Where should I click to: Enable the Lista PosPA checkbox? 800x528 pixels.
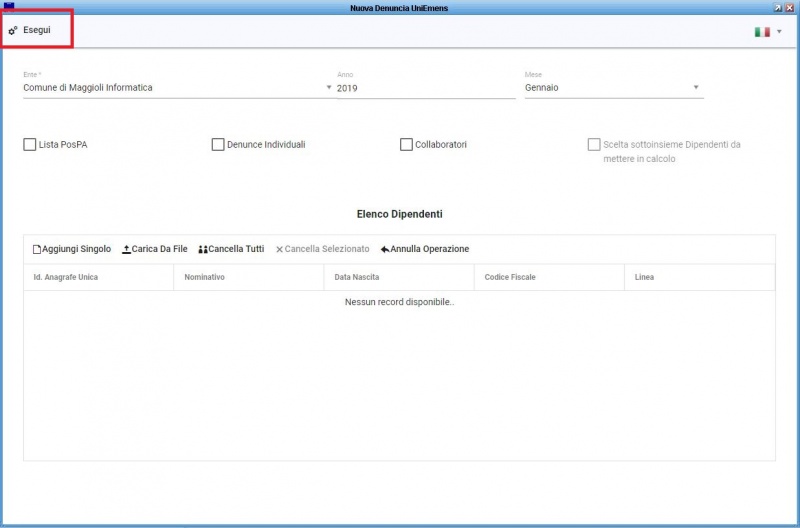coord(29,144)
